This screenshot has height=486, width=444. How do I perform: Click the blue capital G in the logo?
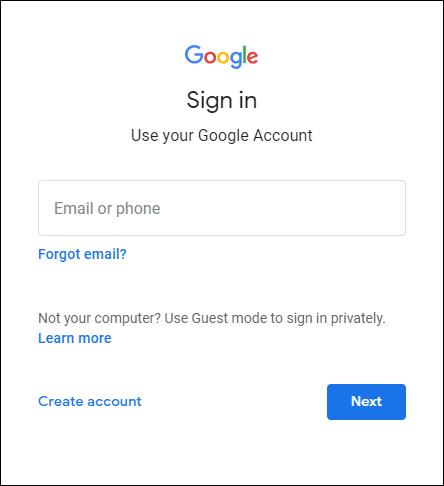point(194,55)
